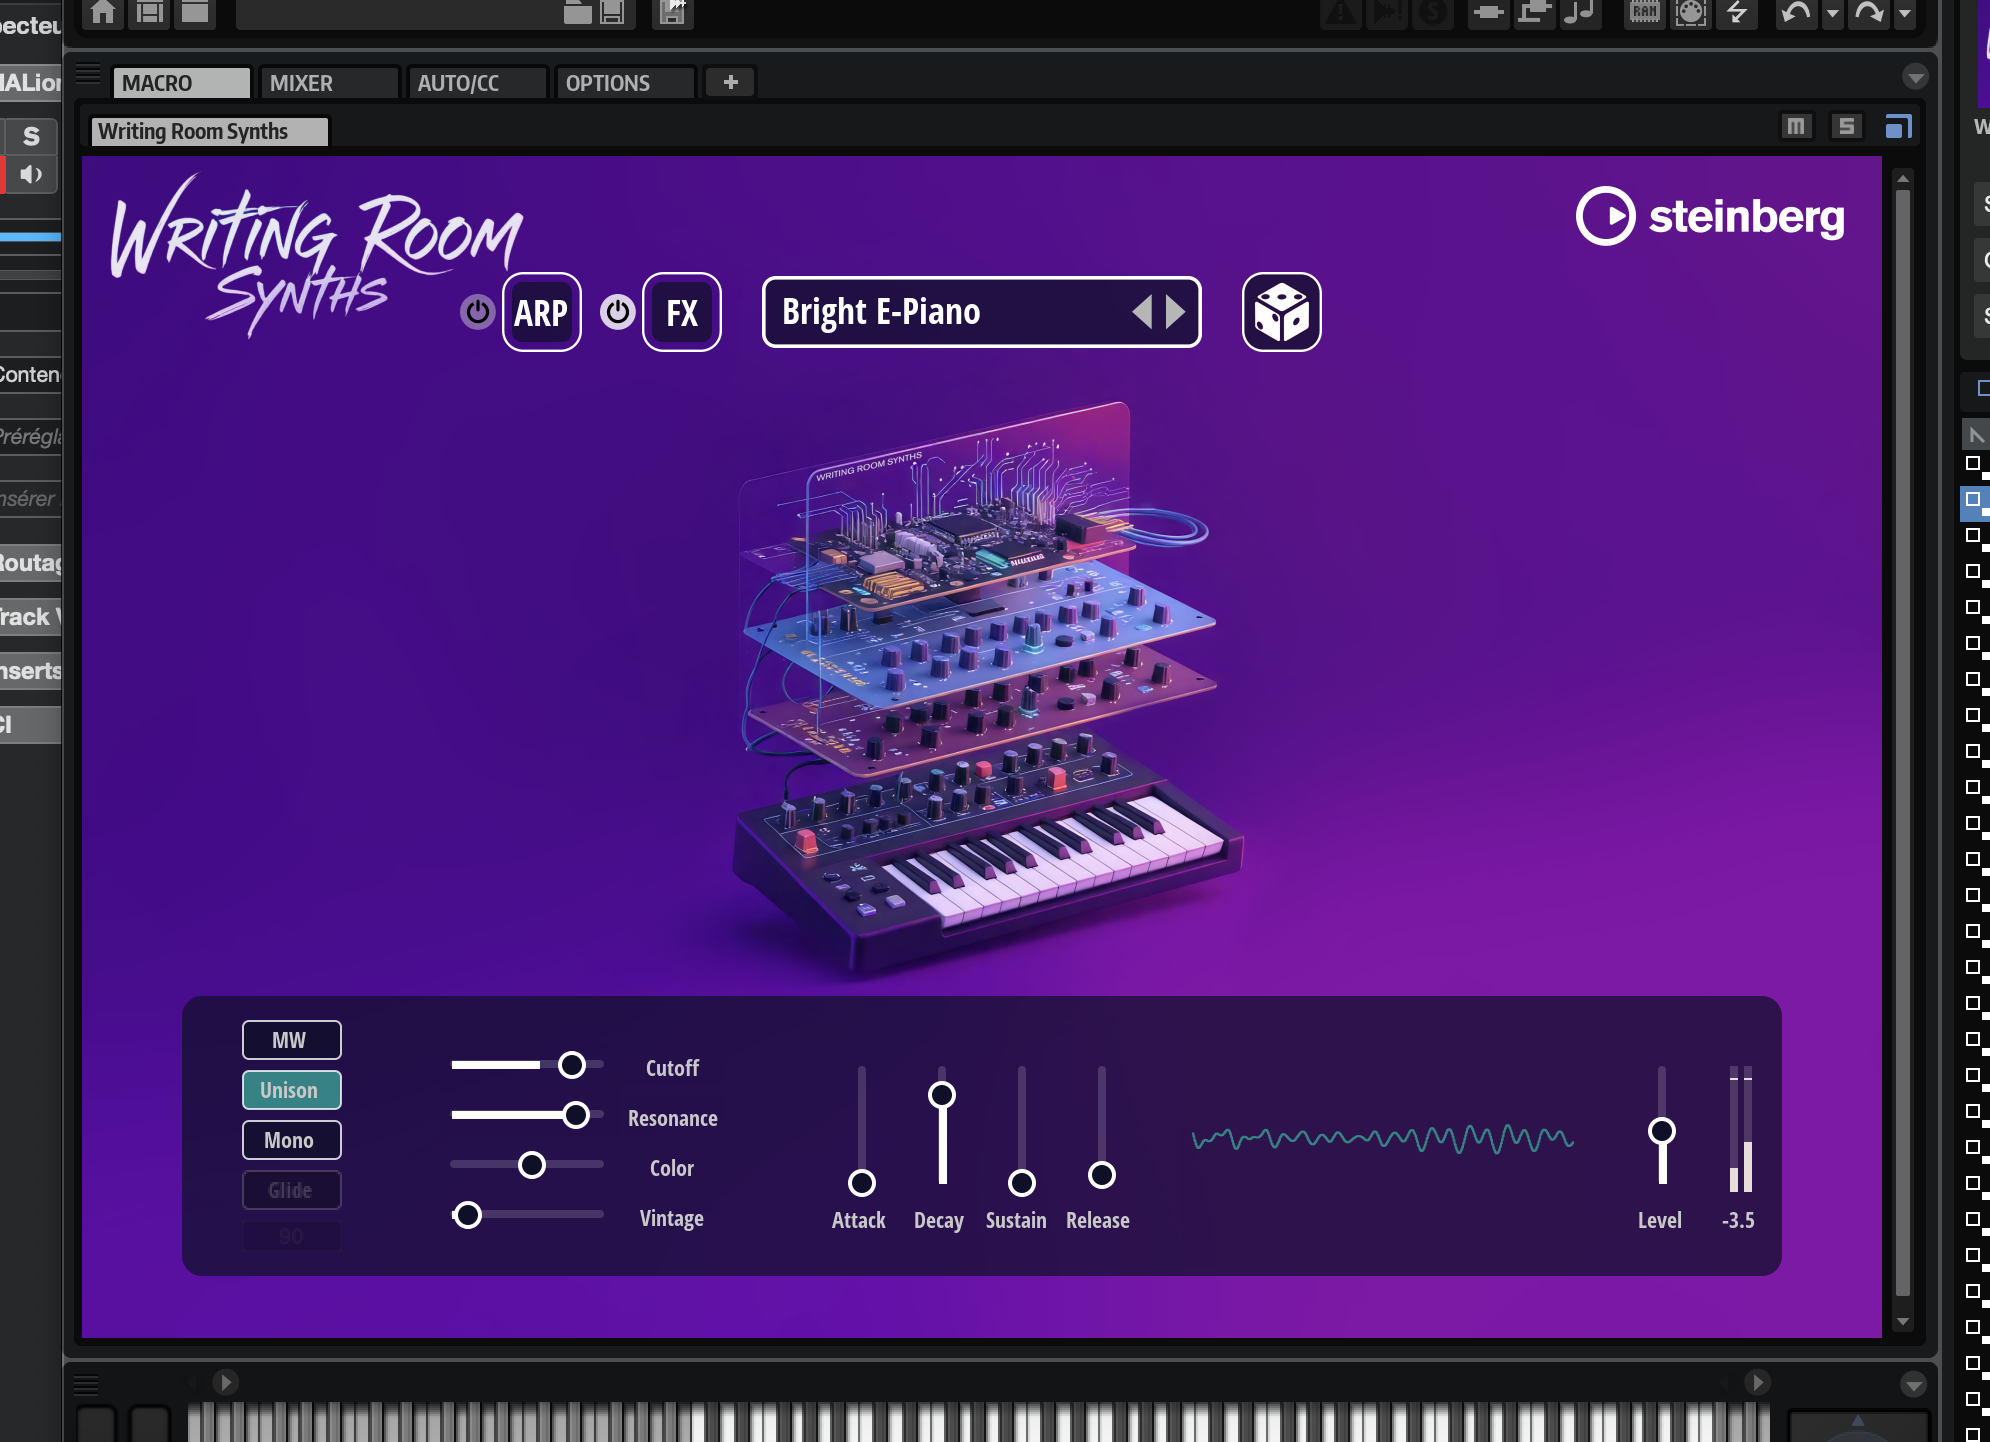Select next preset with right arrow

point(1176,312)
